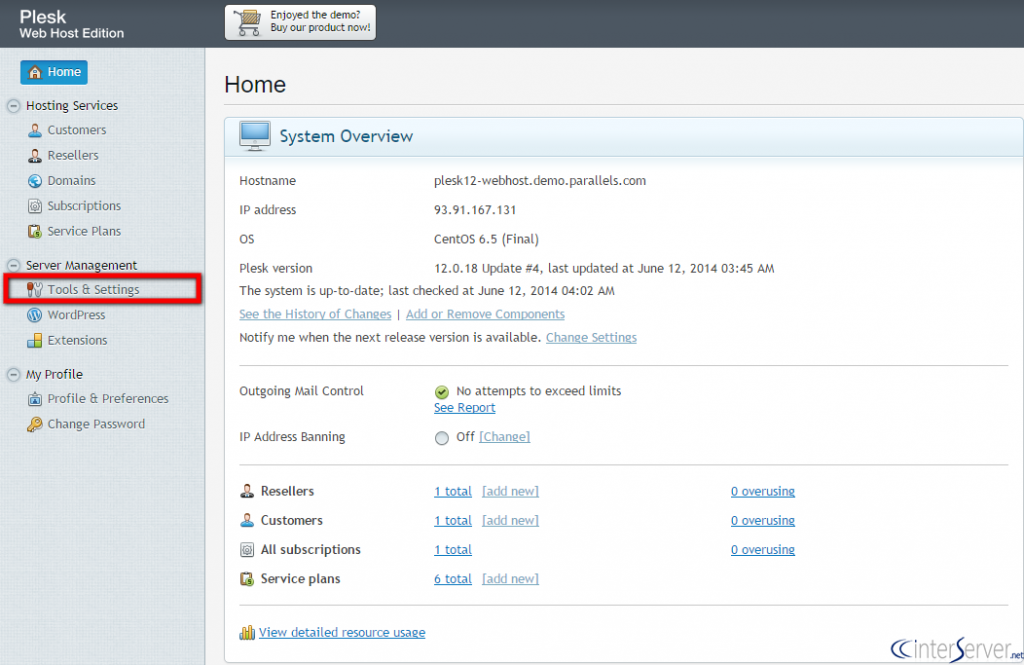This screenshot has height=665, width=1024.
Task: Click the System Overview monitor icon
Action: click(x=254, y=135)
